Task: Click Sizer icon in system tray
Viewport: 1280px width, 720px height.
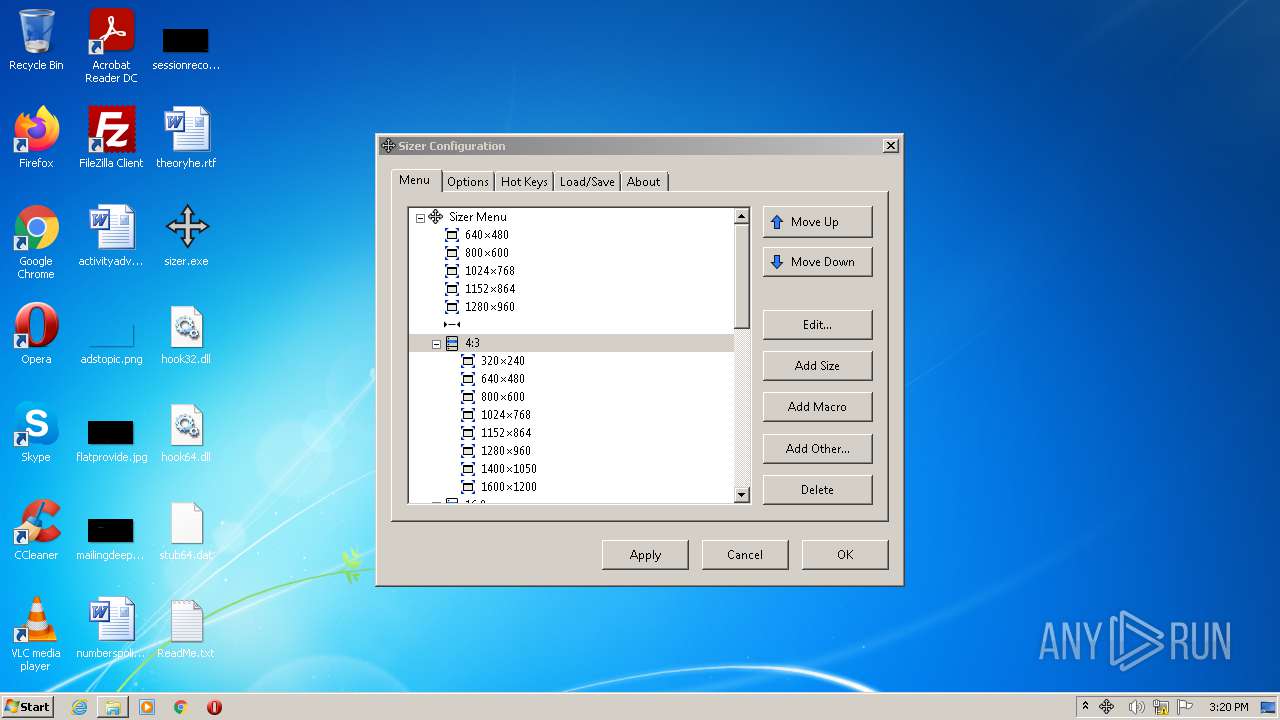Action: (x=1107, y=707)
